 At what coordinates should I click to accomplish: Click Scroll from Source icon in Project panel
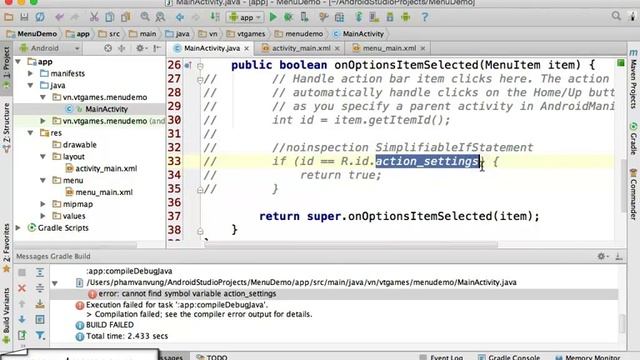pos(108,48)
